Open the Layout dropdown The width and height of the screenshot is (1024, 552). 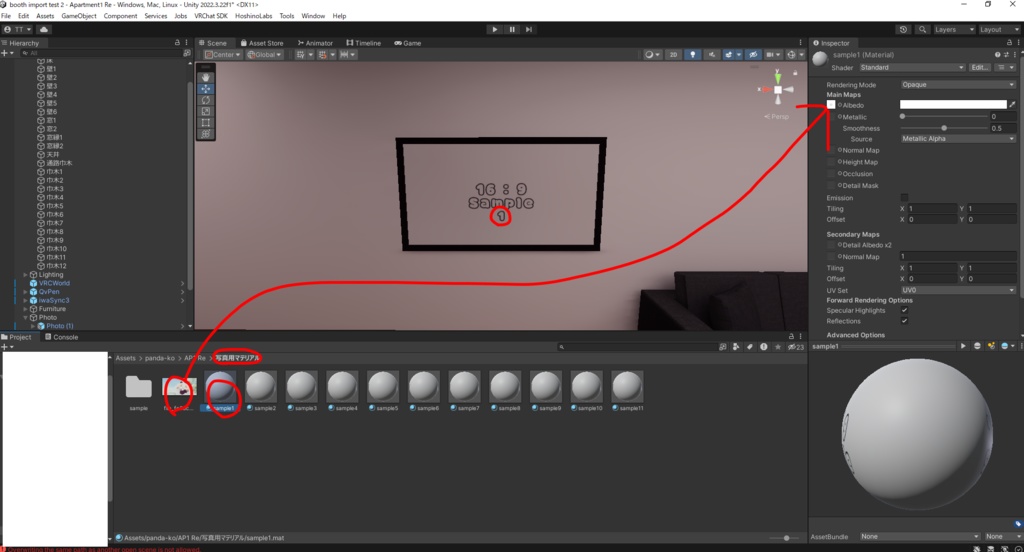(999, 29)
